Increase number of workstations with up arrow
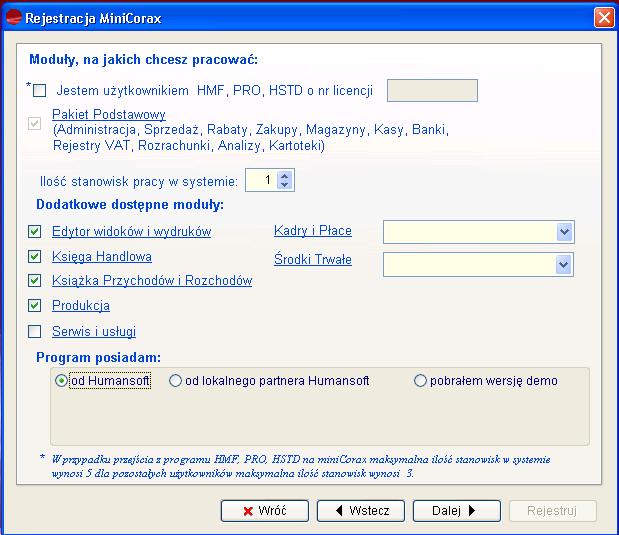This screenshot has width=619, height=535. [x=285, y=175]
